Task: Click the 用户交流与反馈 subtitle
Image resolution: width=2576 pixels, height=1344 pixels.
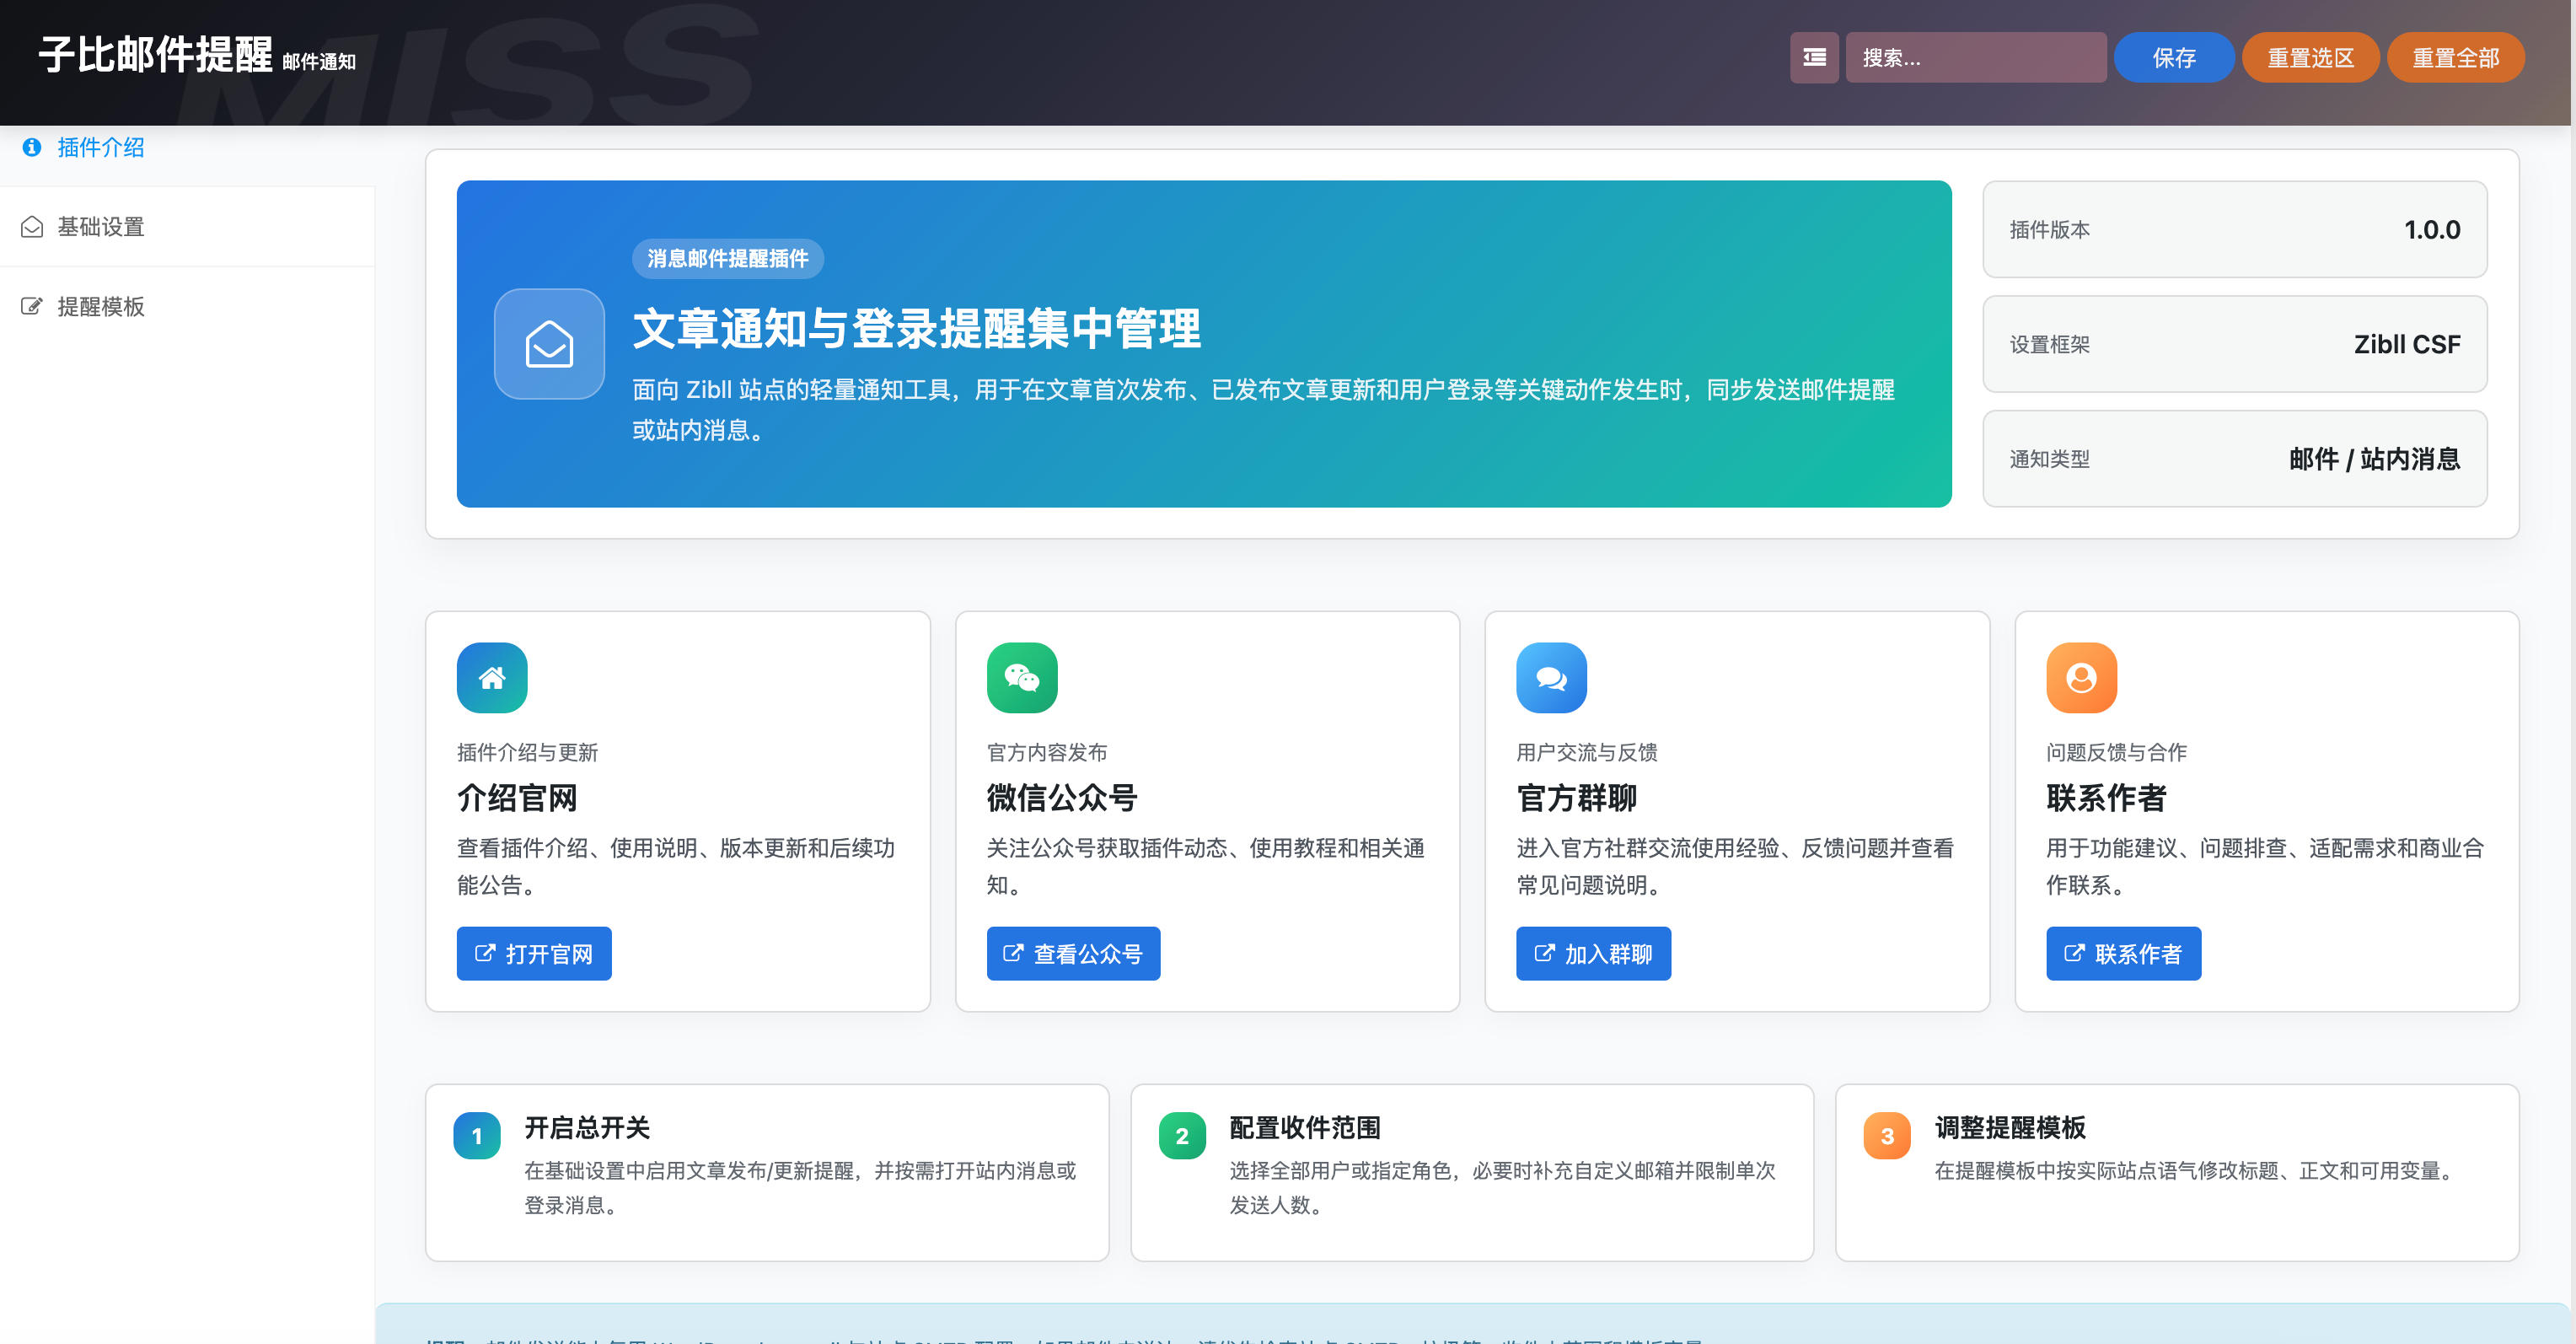Action: pyautogui.click(x=1587, y=752)
